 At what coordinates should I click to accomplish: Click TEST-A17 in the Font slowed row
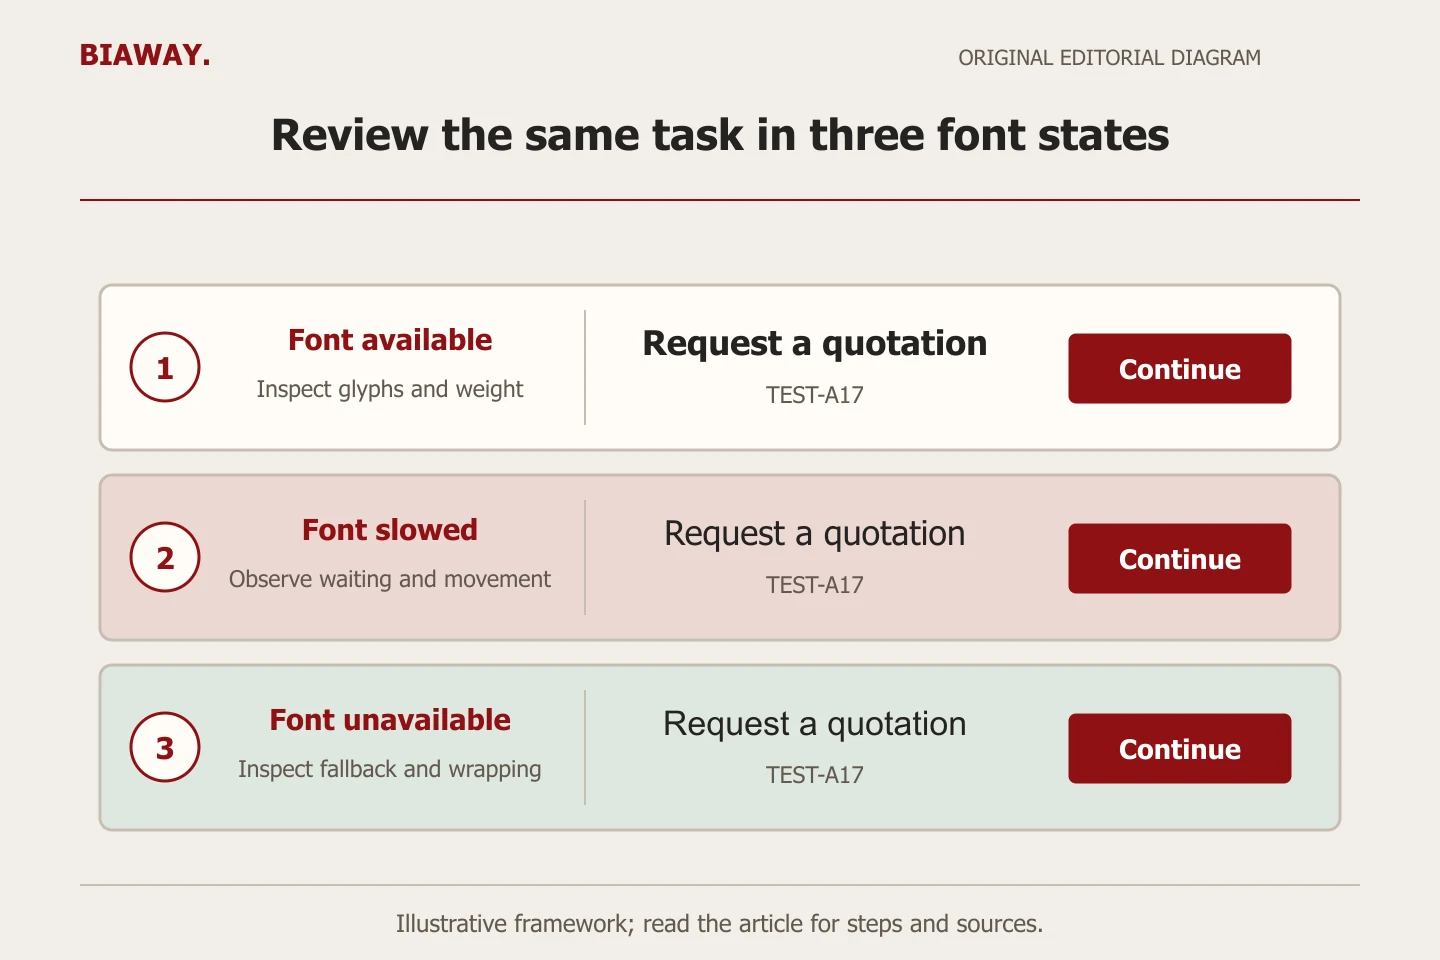(815, 585)
